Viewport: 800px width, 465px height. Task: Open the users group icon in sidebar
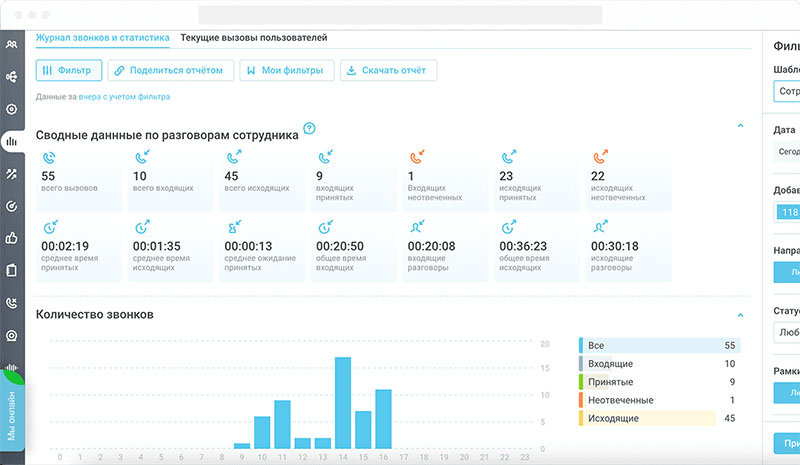pyautogui.click(x=12, y=44)
